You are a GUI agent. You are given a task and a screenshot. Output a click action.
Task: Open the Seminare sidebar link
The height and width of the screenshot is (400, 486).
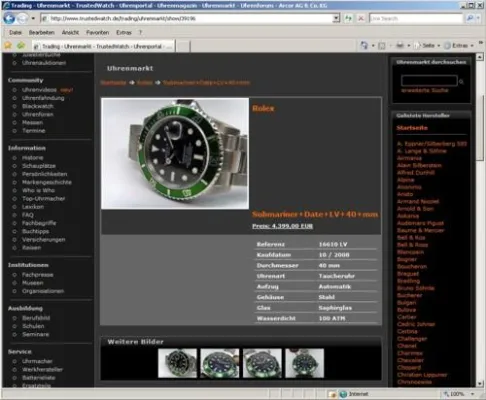coord(35,334)
